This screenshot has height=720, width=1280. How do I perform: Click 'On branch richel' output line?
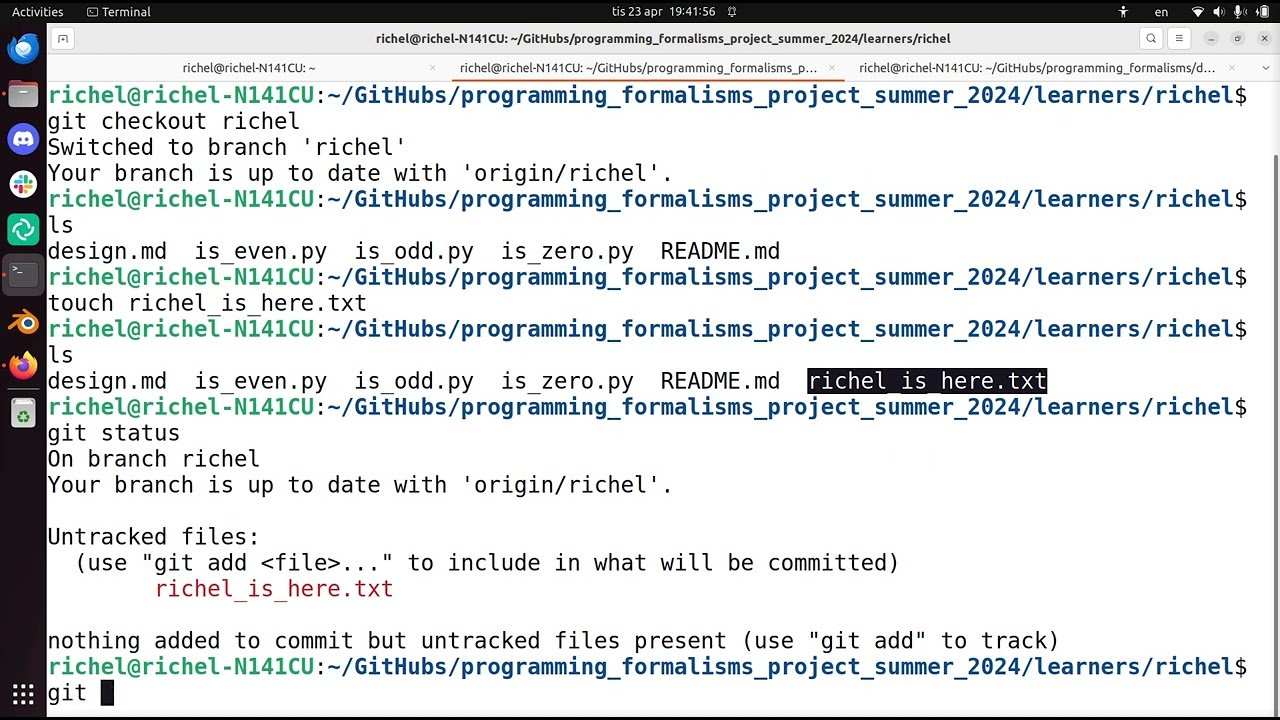(x=153, y=459)
